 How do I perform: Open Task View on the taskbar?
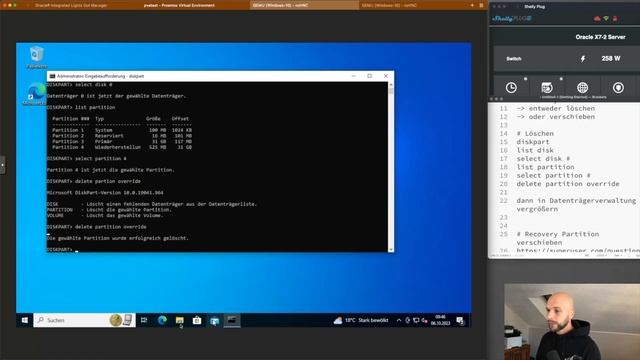[144, 320]
